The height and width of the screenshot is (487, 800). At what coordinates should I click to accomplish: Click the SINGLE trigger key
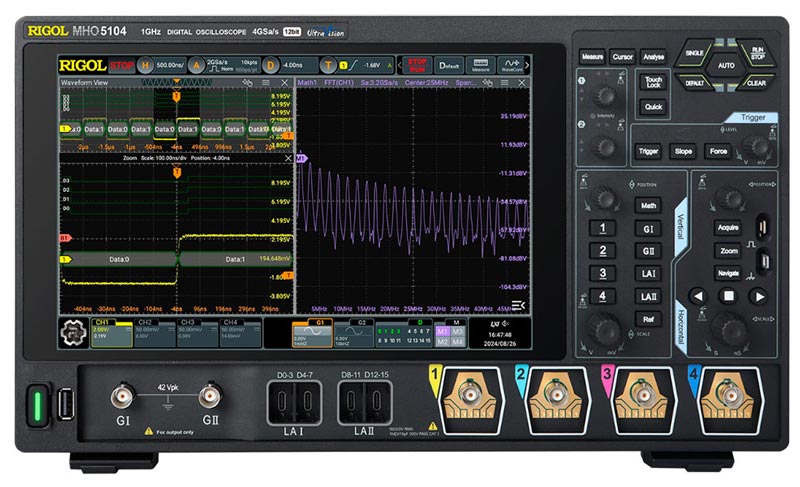point(694,54)
